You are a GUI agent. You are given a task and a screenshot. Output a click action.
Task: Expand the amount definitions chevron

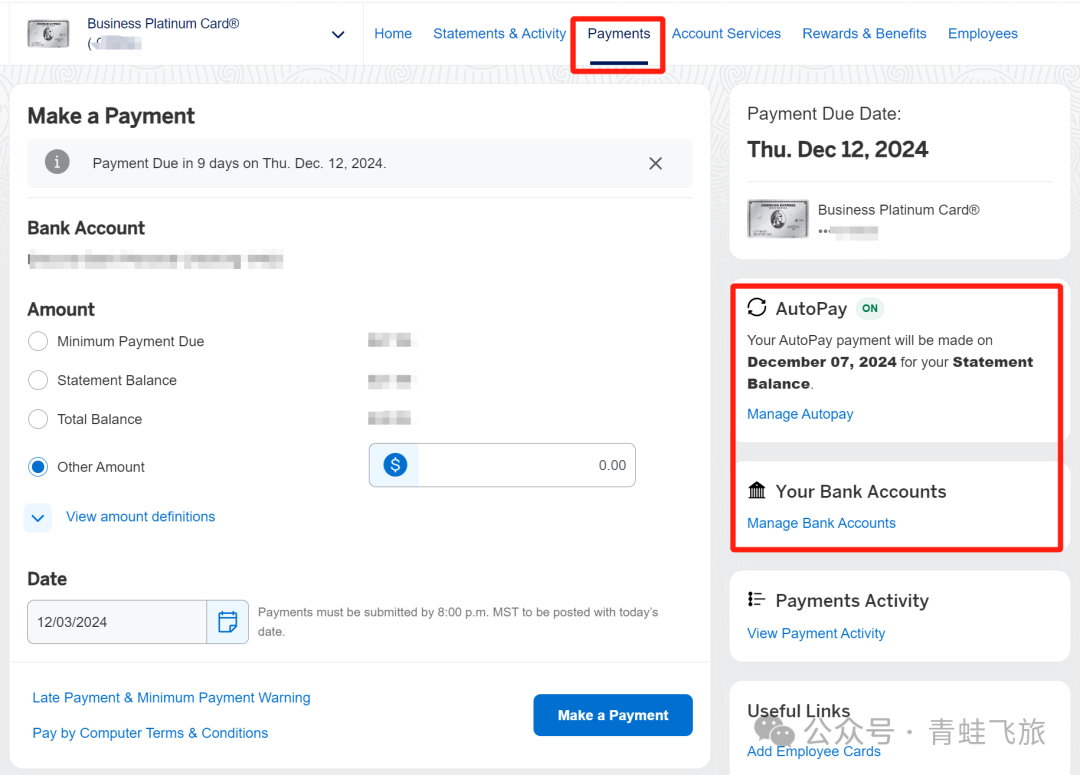tap(38, 517)
